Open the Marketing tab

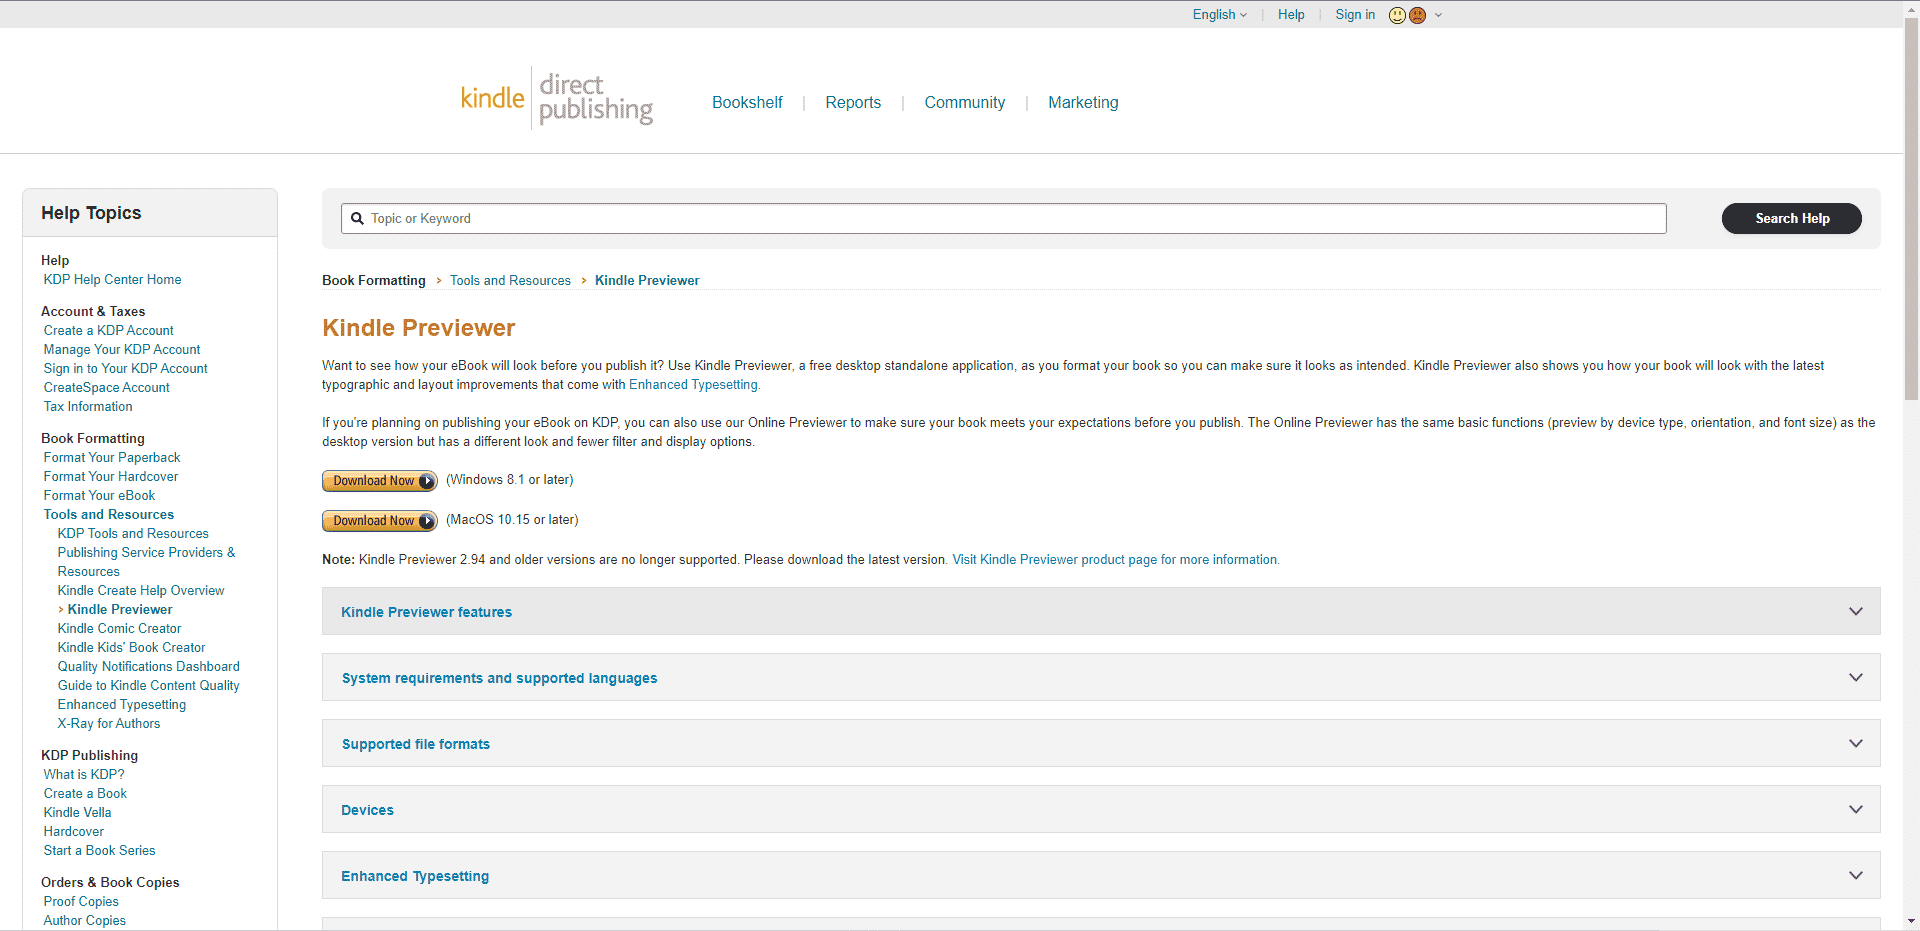(x=1083, y=102)
